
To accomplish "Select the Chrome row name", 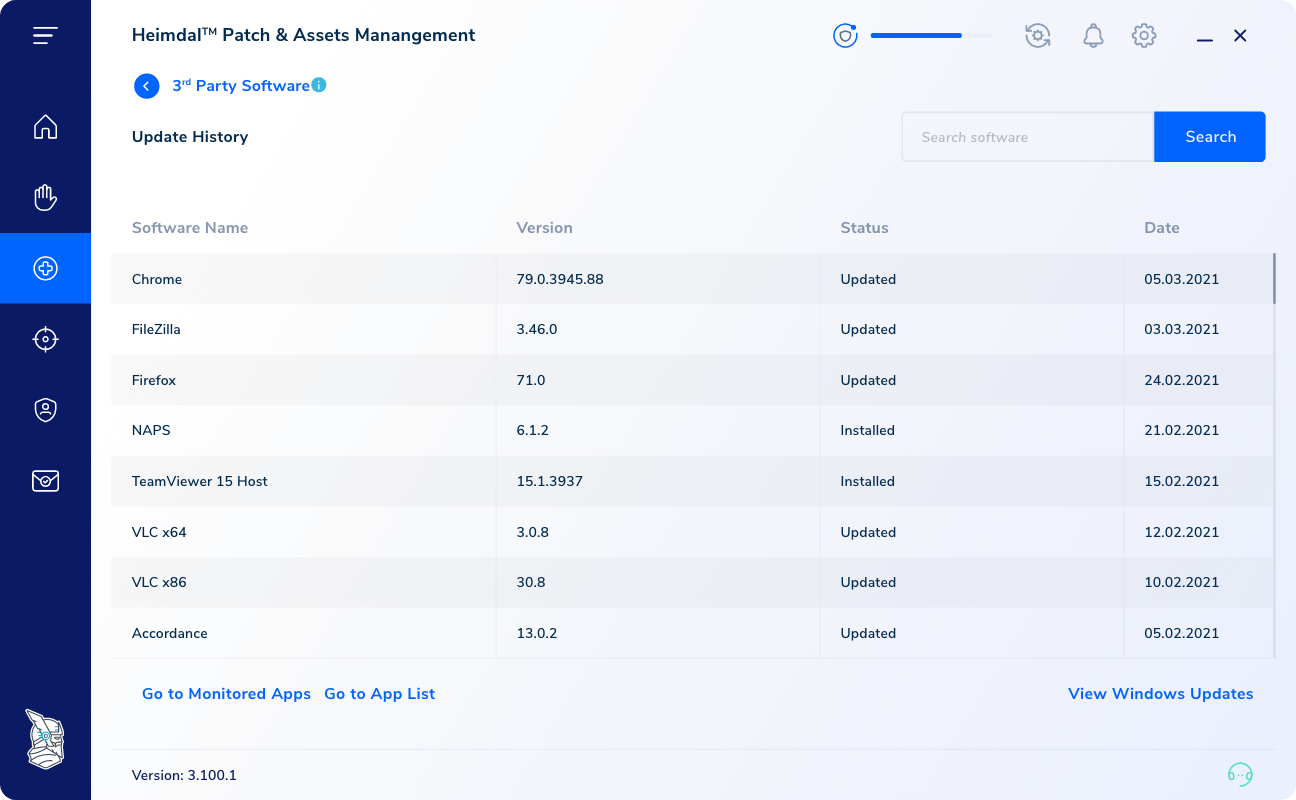I will coord(157,279).
